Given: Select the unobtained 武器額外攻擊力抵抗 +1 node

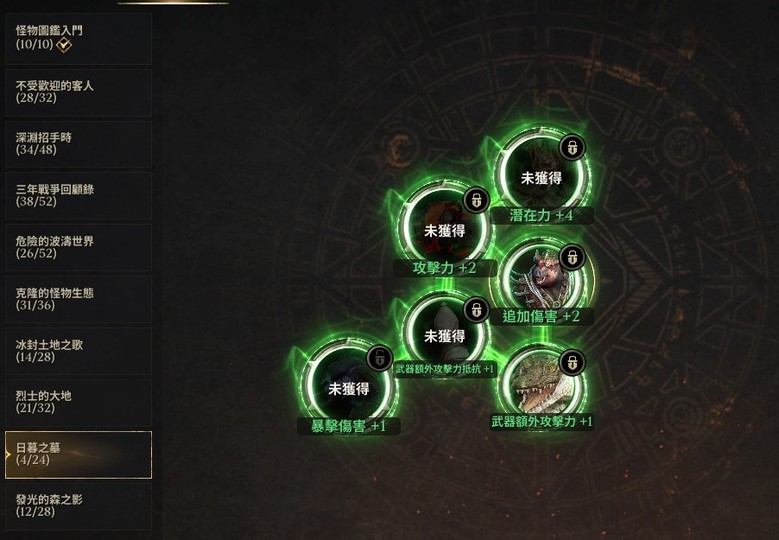Looking at the screenshot, I should pos(445,335).
